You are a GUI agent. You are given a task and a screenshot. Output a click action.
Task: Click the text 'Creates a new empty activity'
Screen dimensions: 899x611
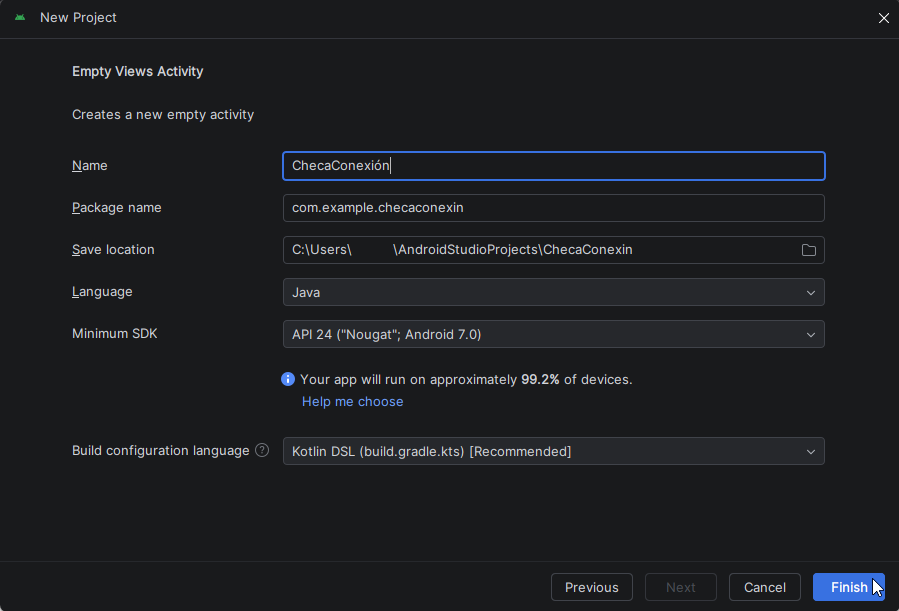click(x=163, y=115)
